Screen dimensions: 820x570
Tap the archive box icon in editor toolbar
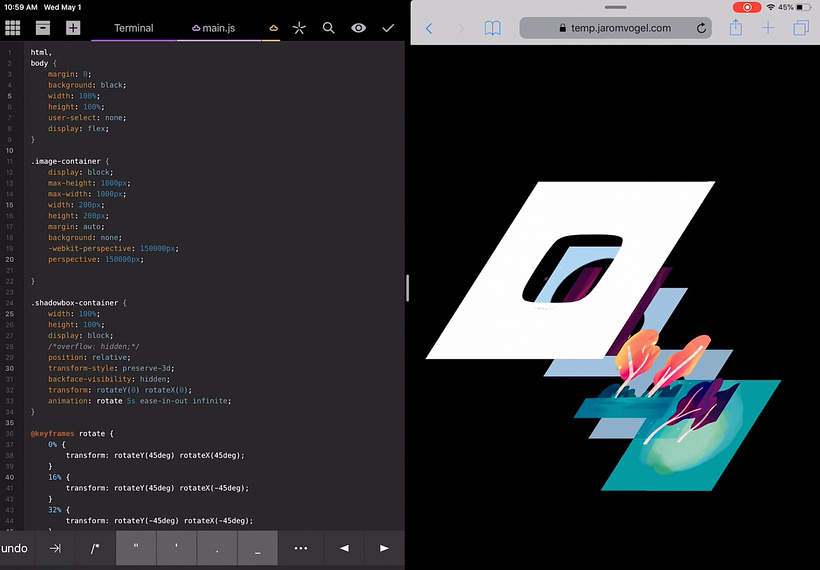pos(43,28)
